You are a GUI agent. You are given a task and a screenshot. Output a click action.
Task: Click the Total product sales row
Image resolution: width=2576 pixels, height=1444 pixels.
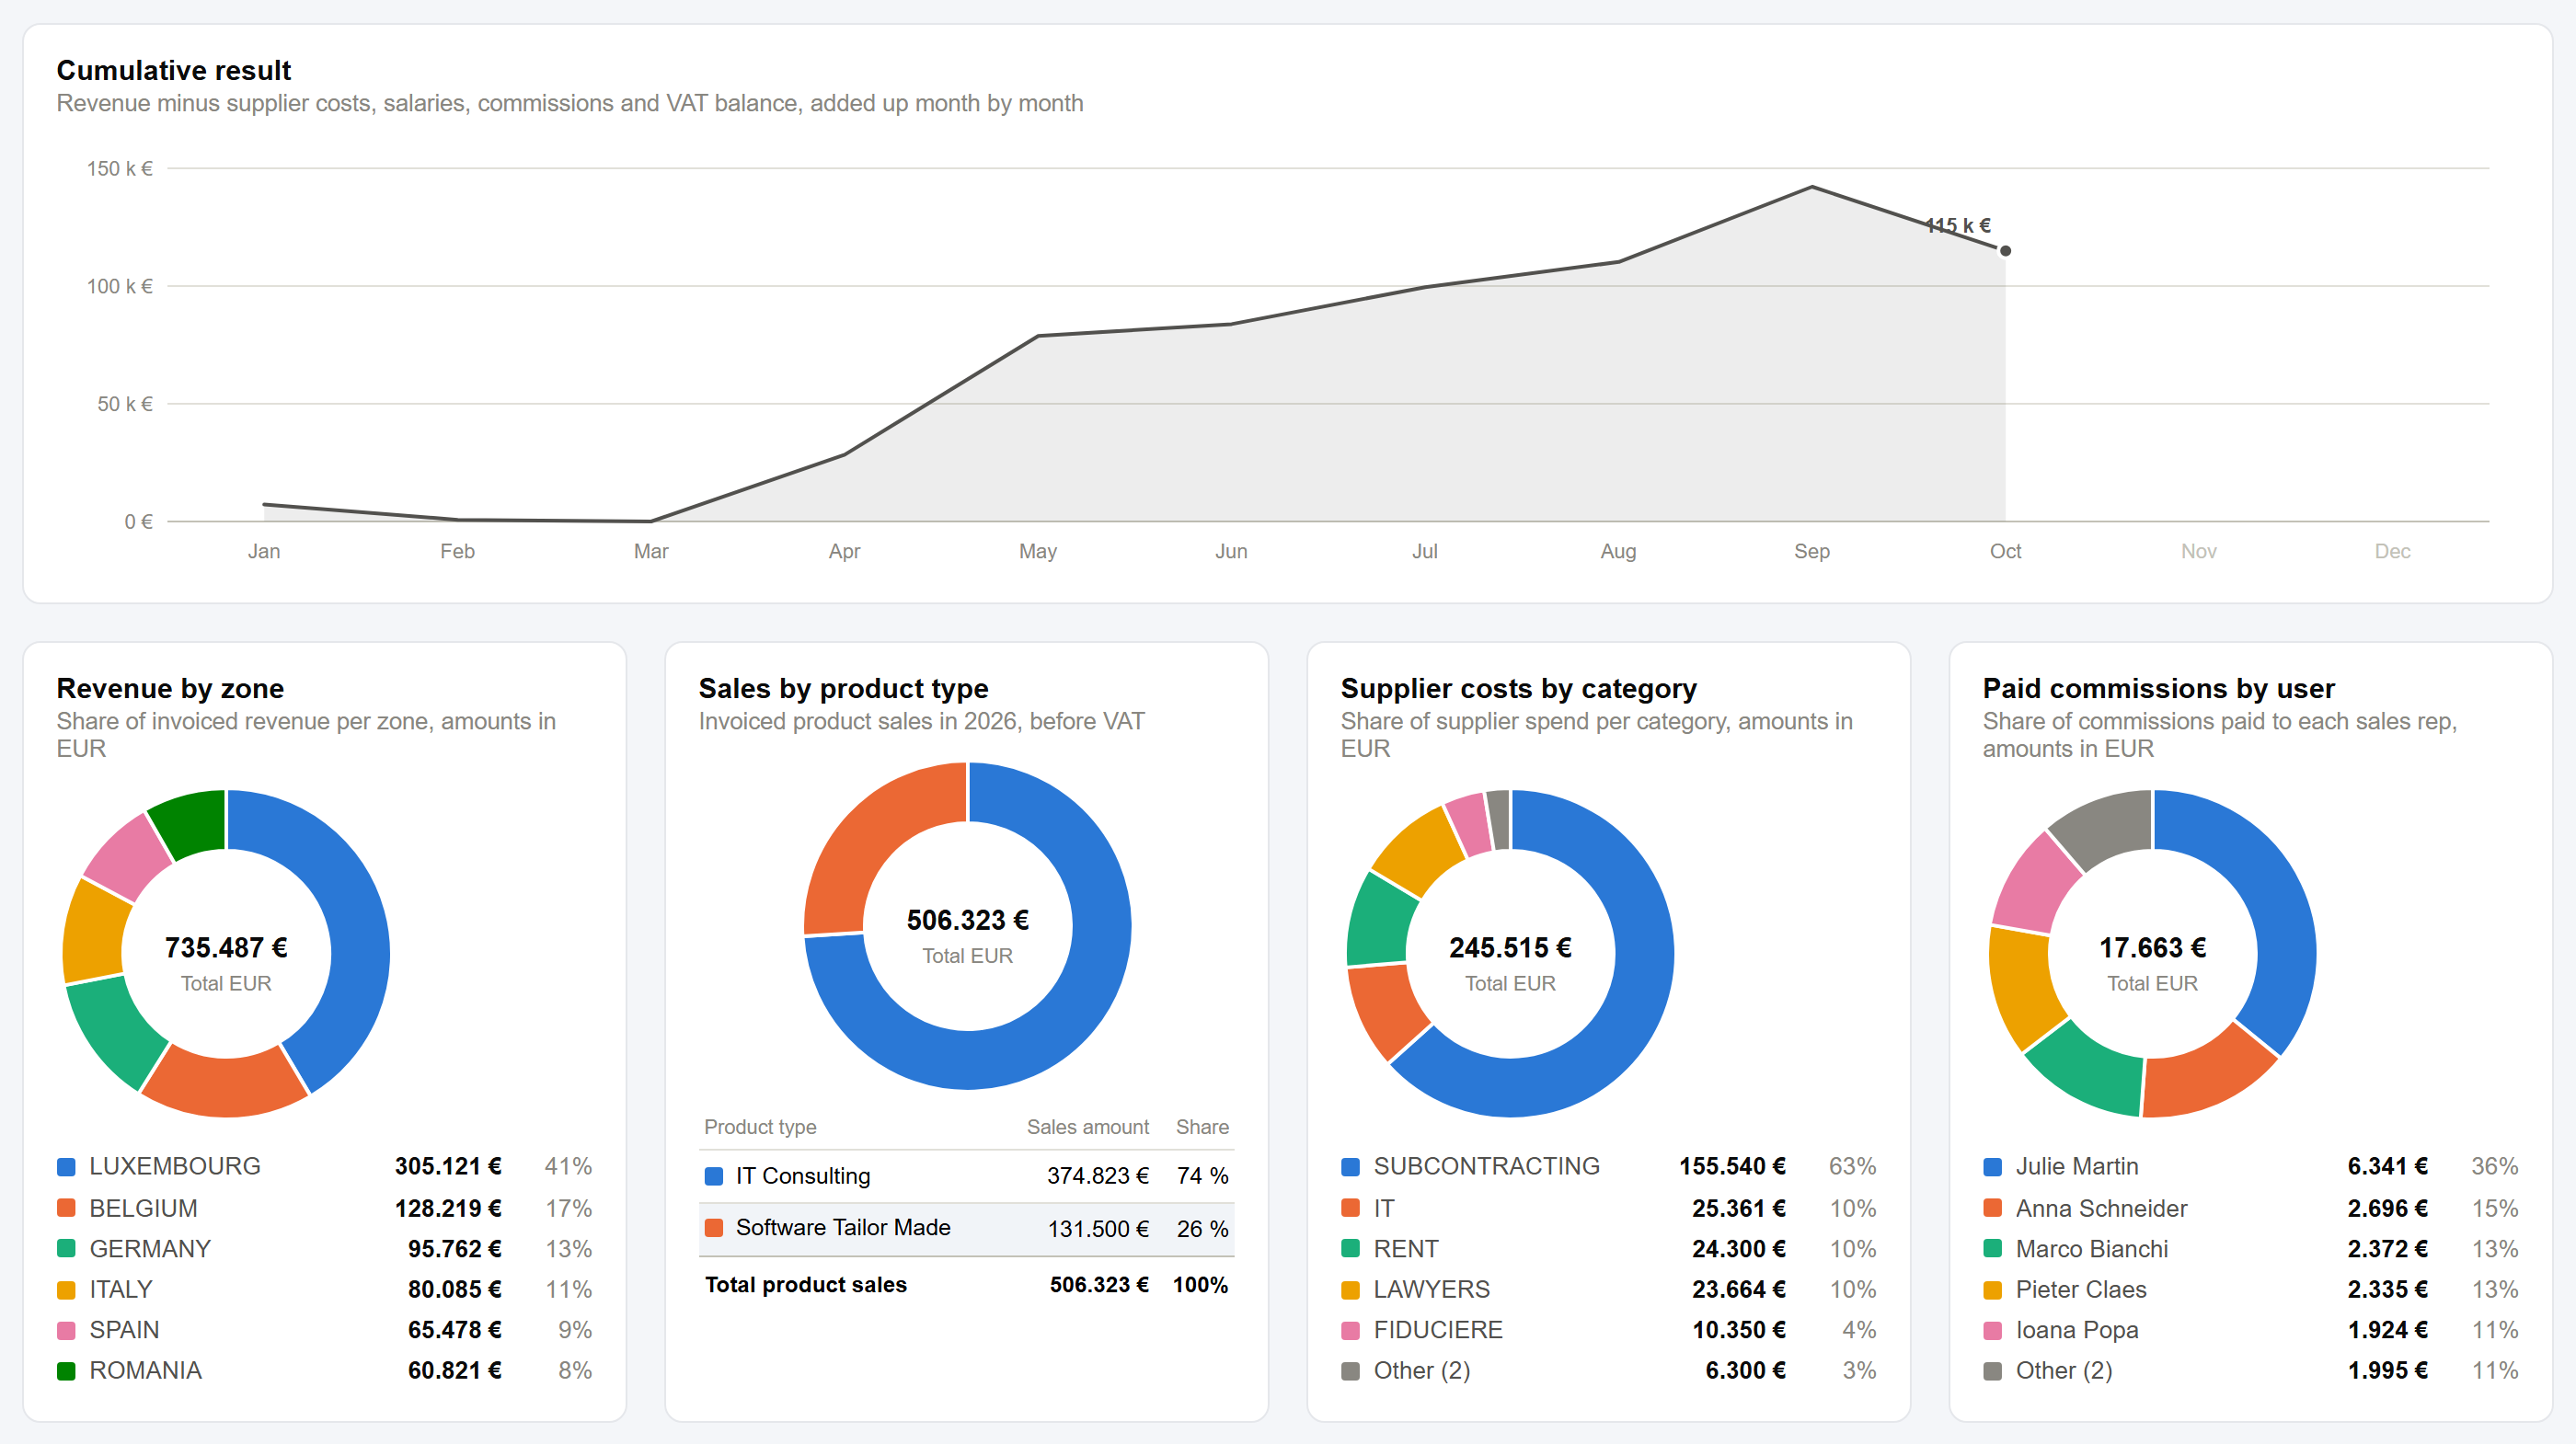pos(967,1285)
